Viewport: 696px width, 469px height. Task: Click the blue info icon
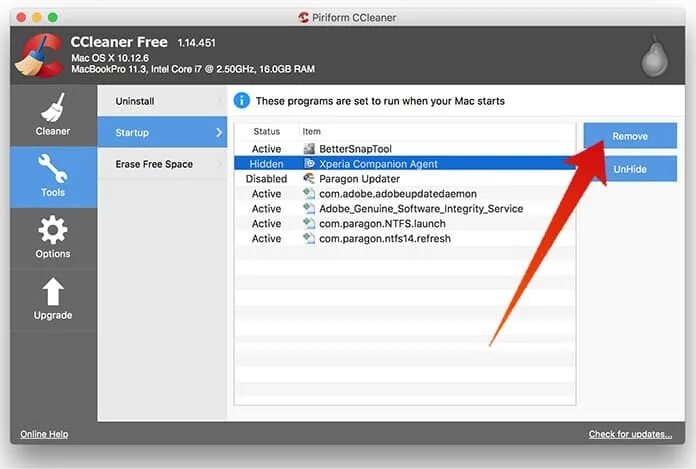241,101
